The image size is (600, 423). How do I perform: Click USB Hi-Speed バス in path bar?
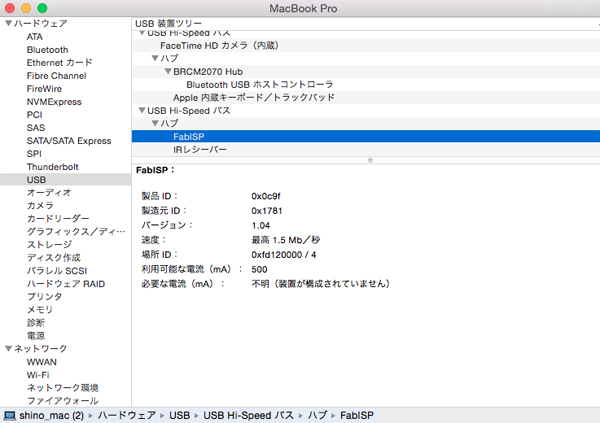tap(248, 415)
